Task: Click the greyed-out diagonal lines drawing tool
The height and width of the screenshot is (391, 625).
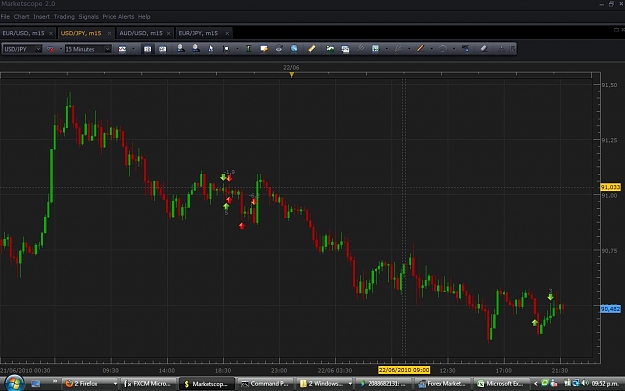Action: pos(398,49)
